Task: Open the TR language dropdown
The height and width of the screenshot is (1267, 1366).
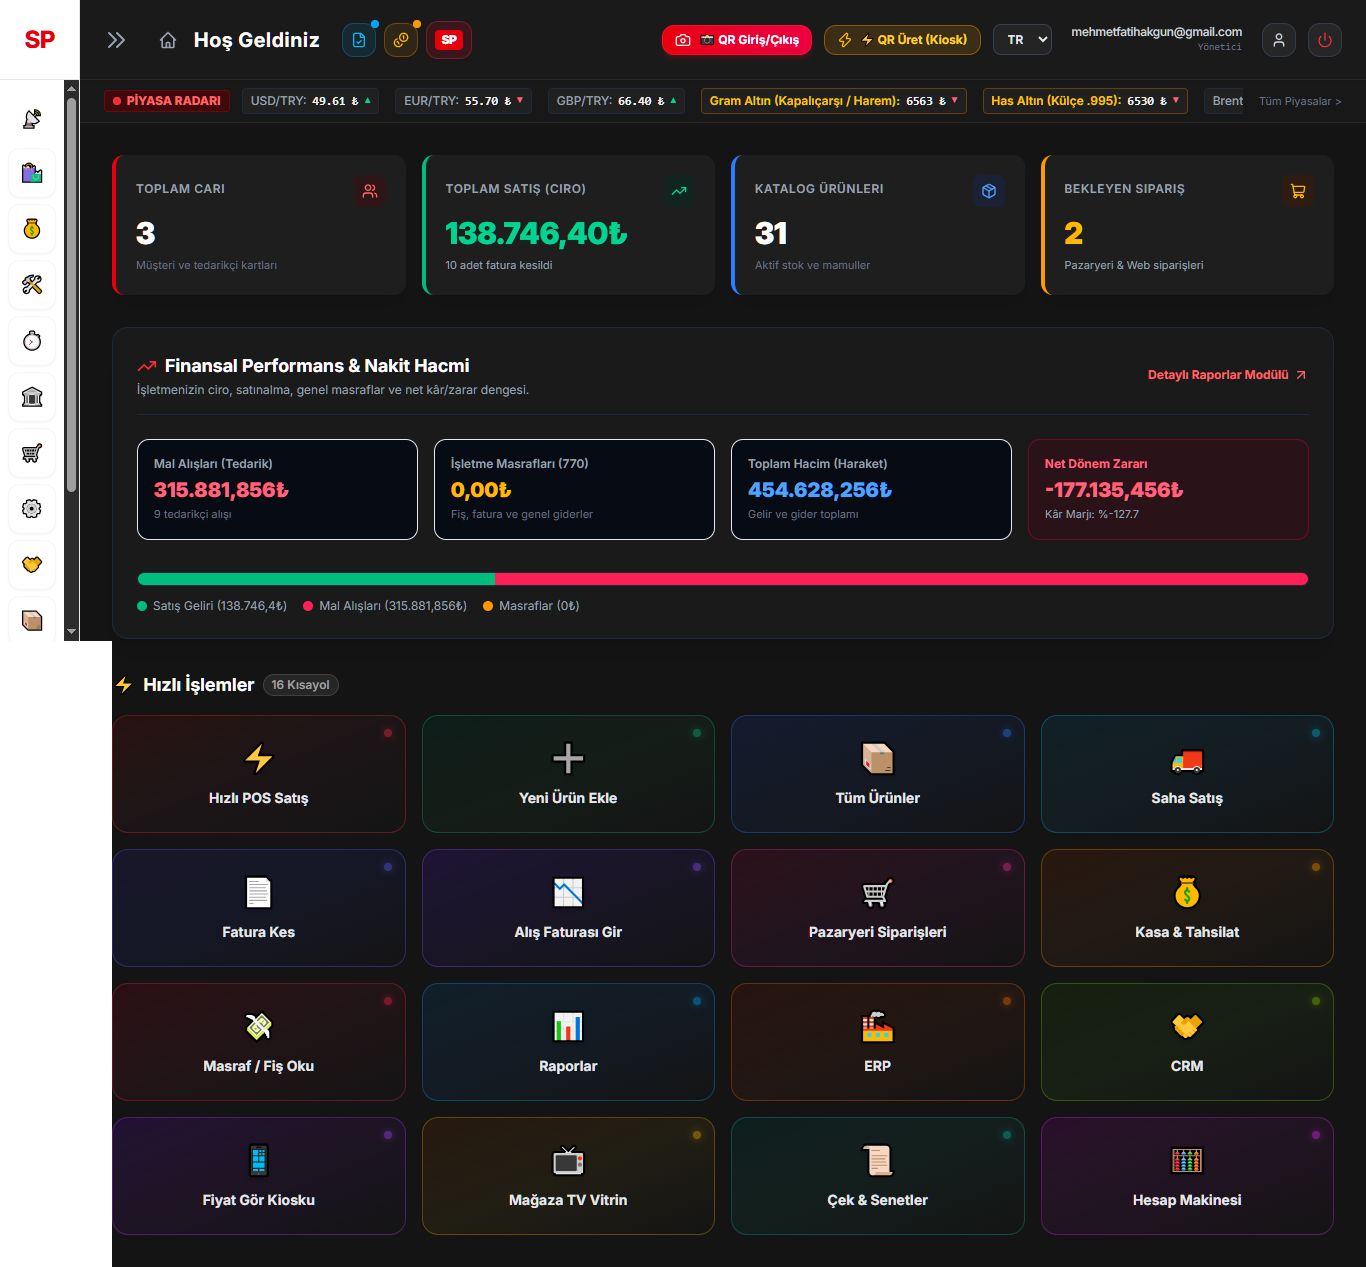Action: (1022, 40)
